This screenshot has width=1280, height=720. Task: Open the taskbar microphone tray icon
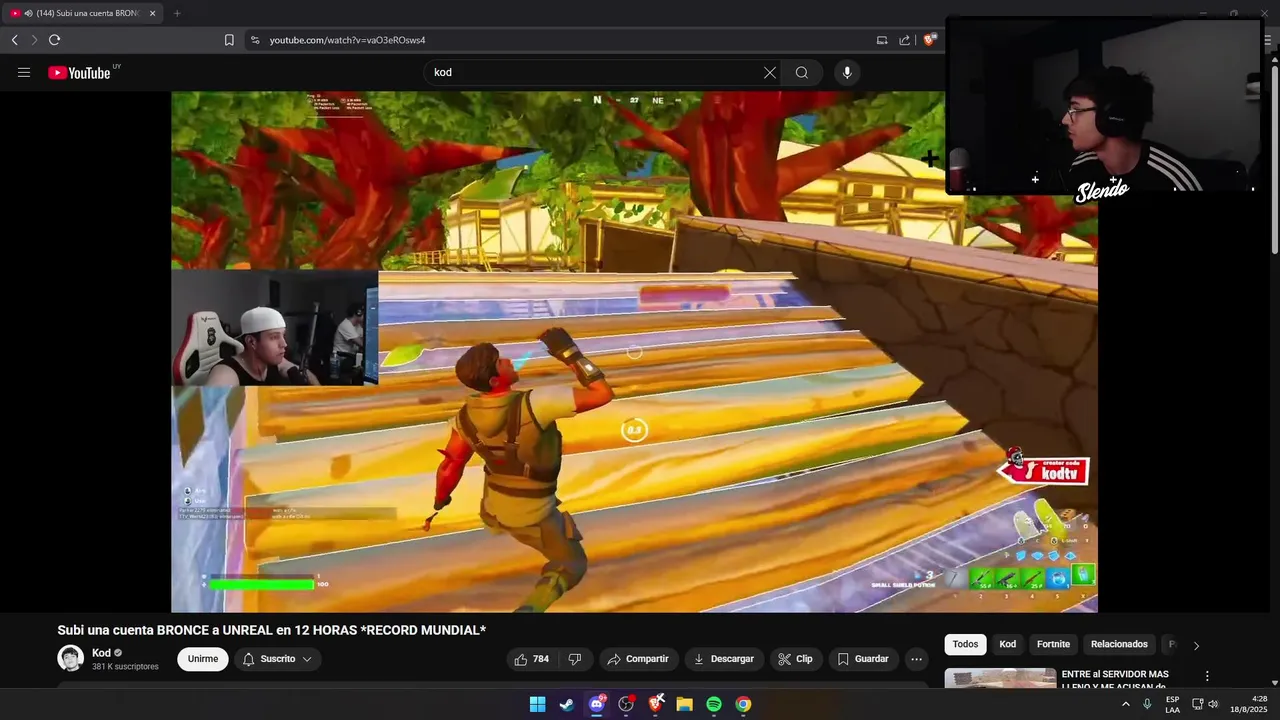pos(1147,704)
